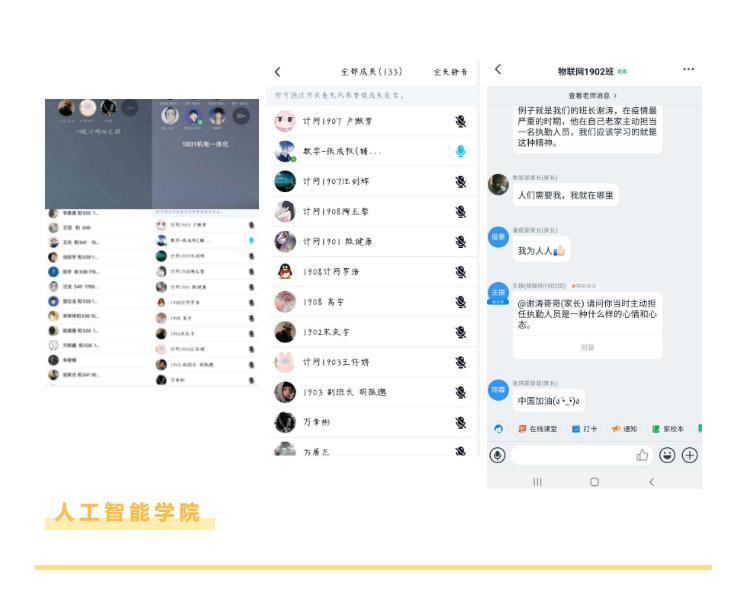Screen dimensions: 733x592
Task: Toggle the muted microphone for 1908 高宇
Action: [x=460, y=302]
